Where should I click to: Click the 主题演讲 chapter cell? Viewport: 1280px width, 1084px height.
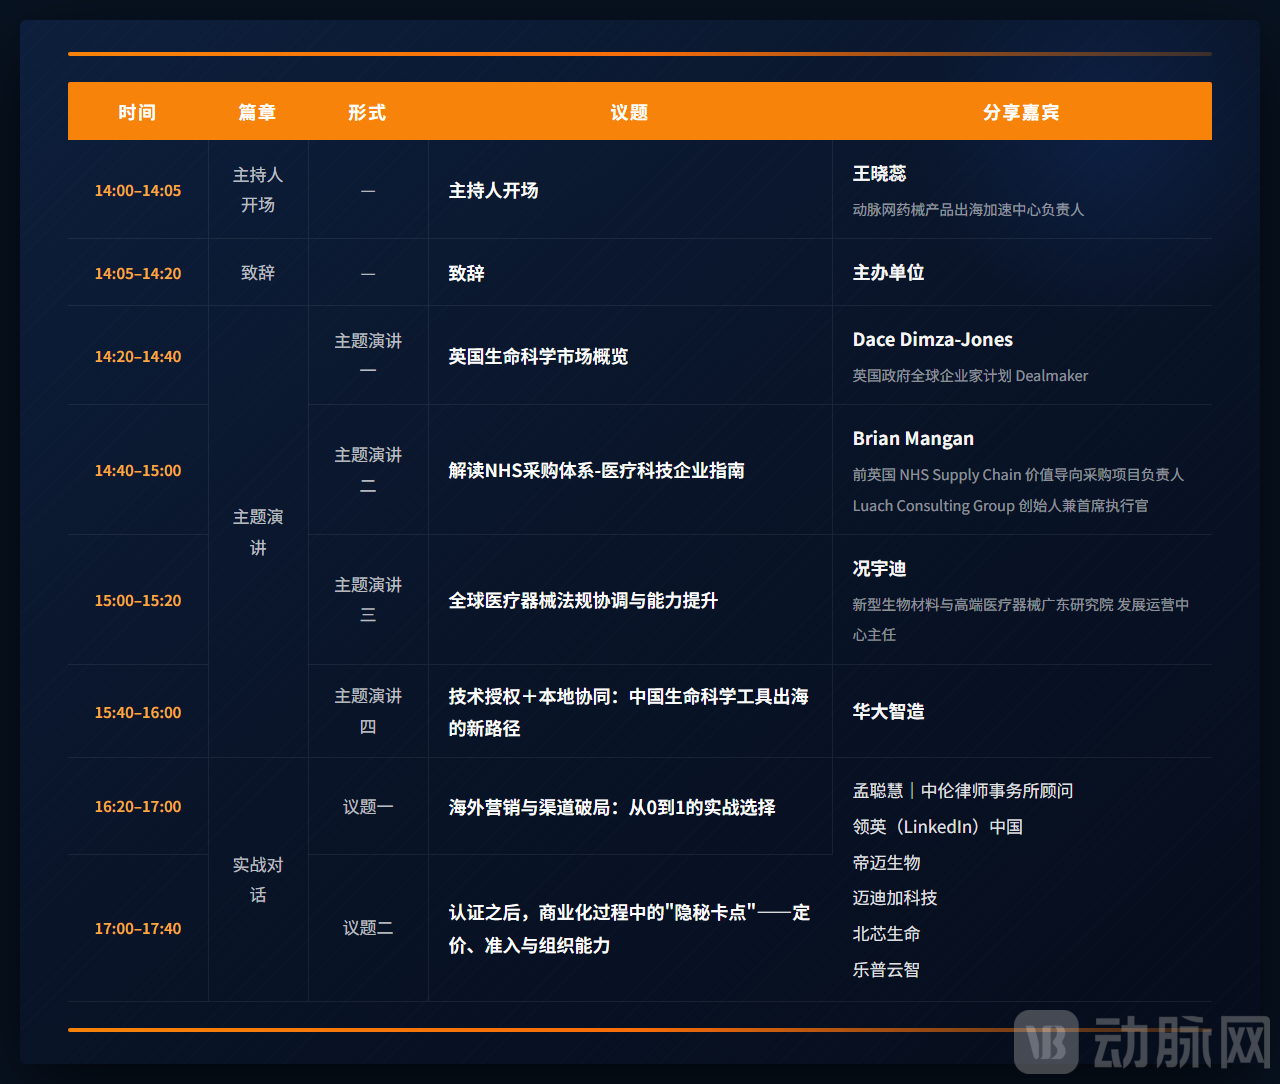point(258,532)
